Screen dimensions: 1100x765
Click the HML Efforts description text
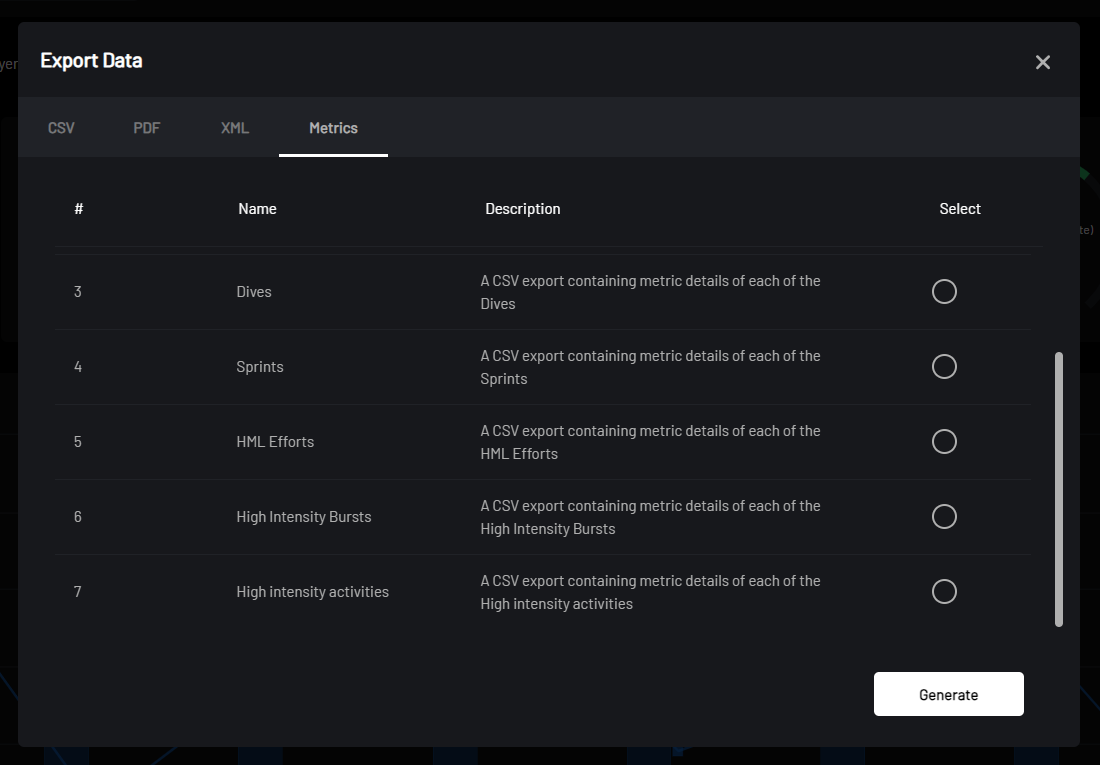(x=650, y=442)
